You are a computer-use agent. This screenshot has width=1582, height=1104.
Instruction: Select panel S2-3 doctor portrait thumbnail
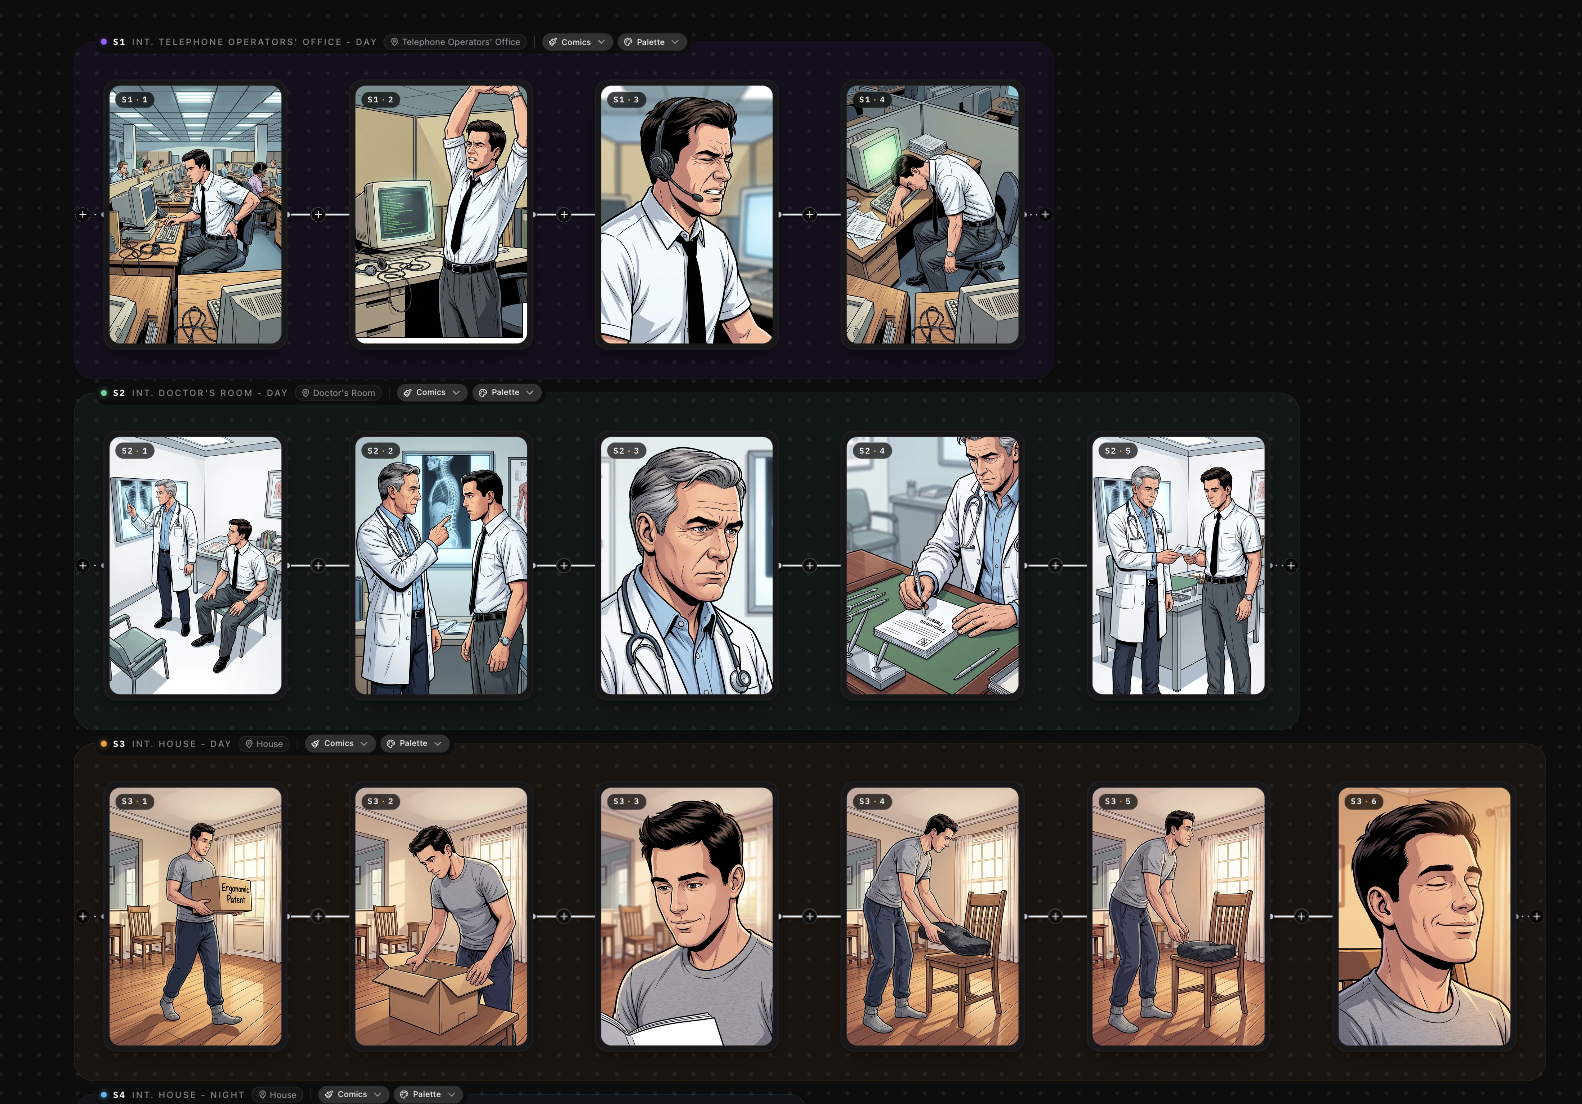[x=687, y=566]
